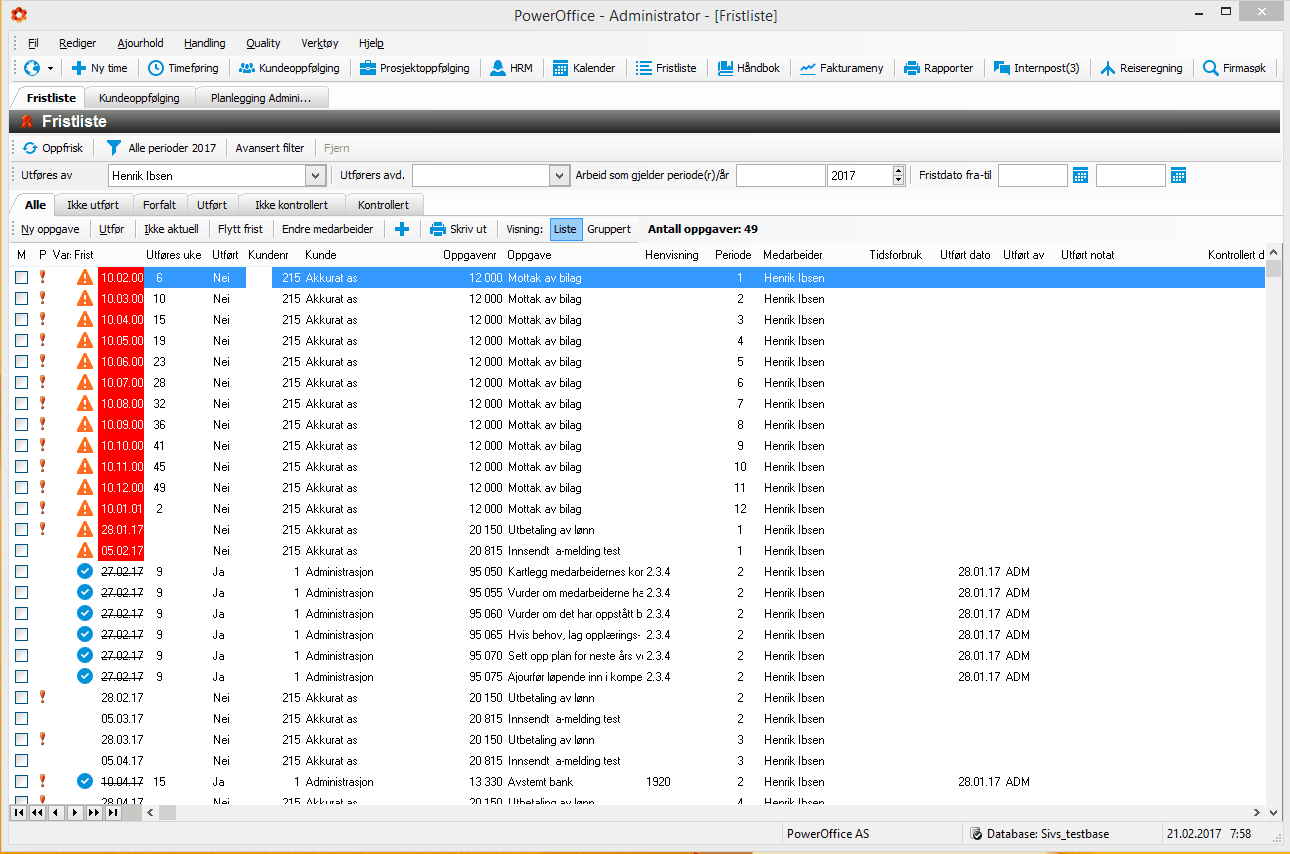Click the horizontal scrollbar right arrow
The width and height of the screenshot is (1290, 854).
pyautogui.click(x=1257, y=813)
